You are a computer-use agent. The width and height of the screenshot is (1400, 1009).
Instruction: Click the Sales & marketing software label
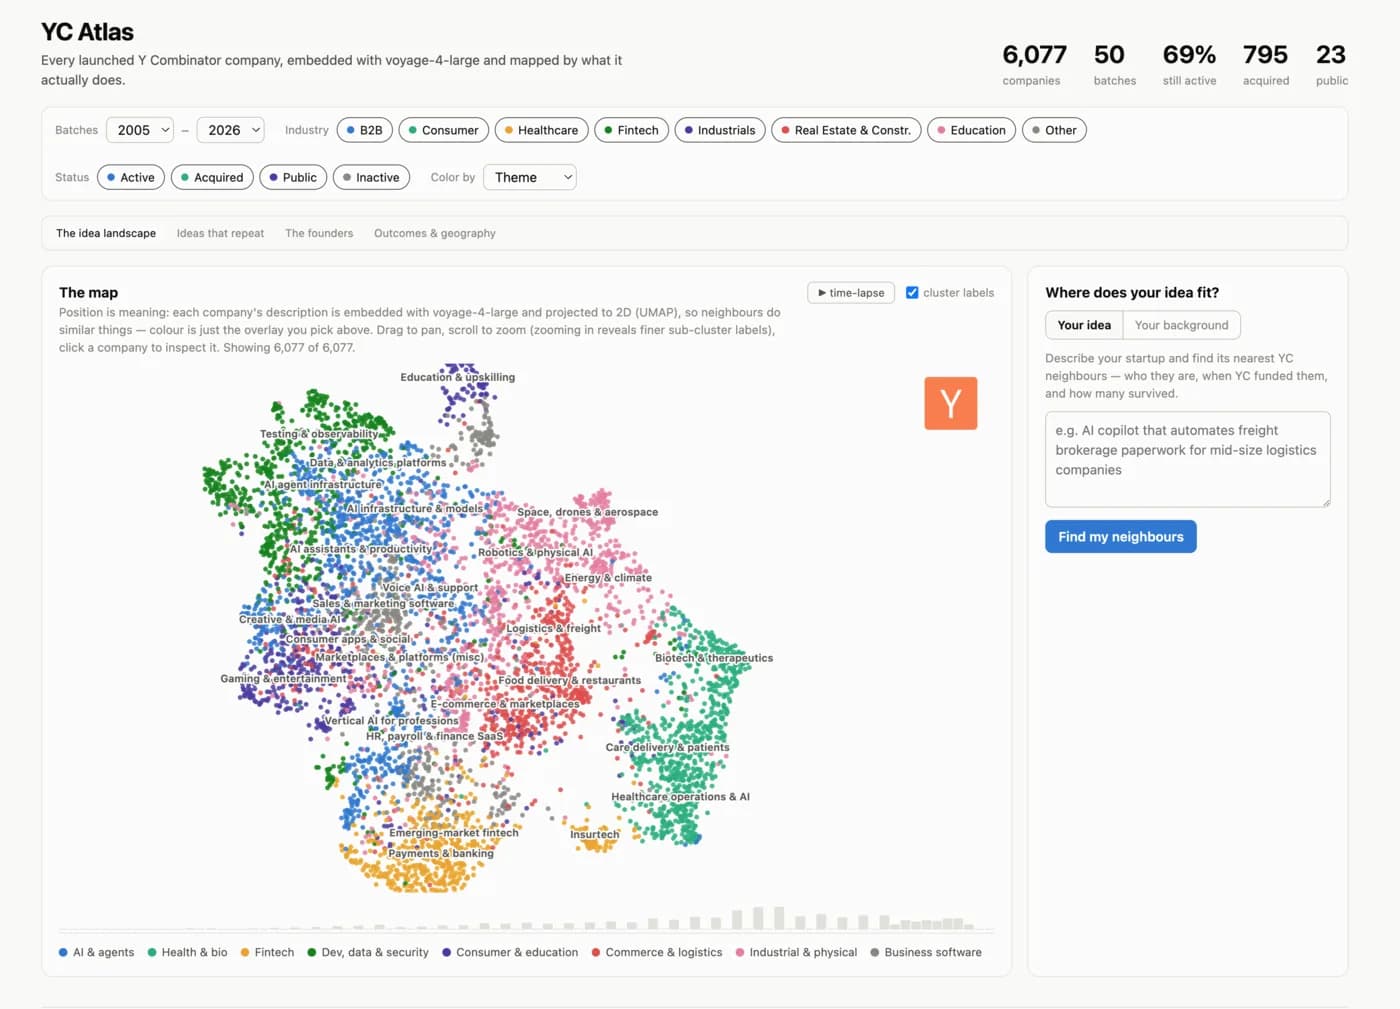pyautogui.click(x=383, y=604)
